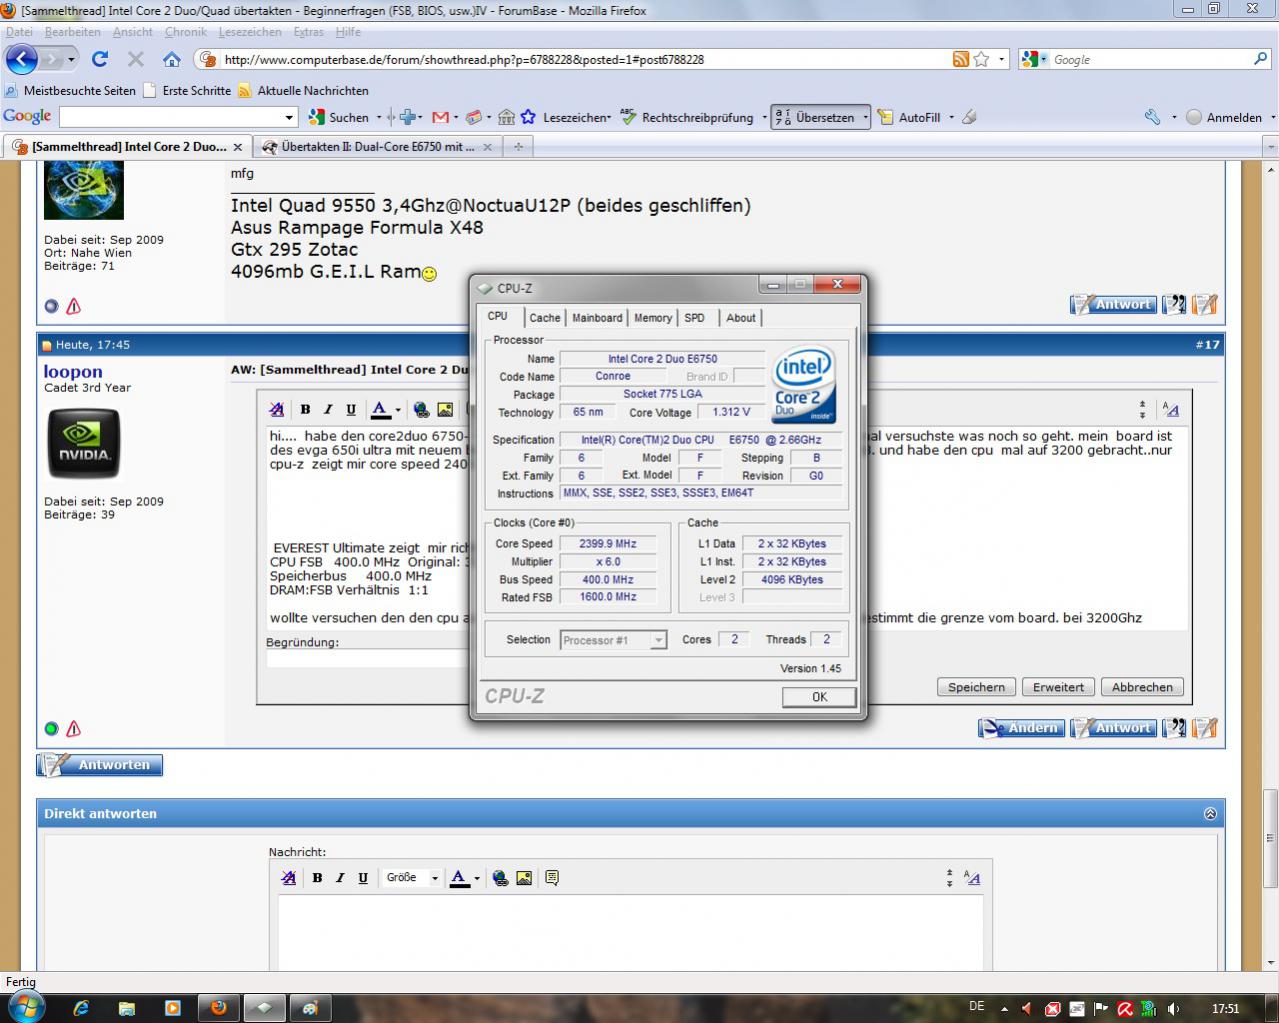Click italic icon in Direkt antworten editor

340,877
